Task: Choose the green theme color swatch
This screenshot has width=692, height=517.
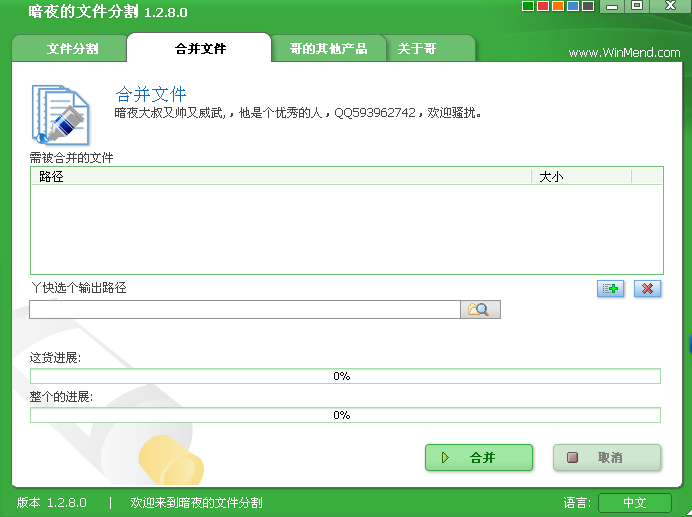Action: click(x=527, y=6)
